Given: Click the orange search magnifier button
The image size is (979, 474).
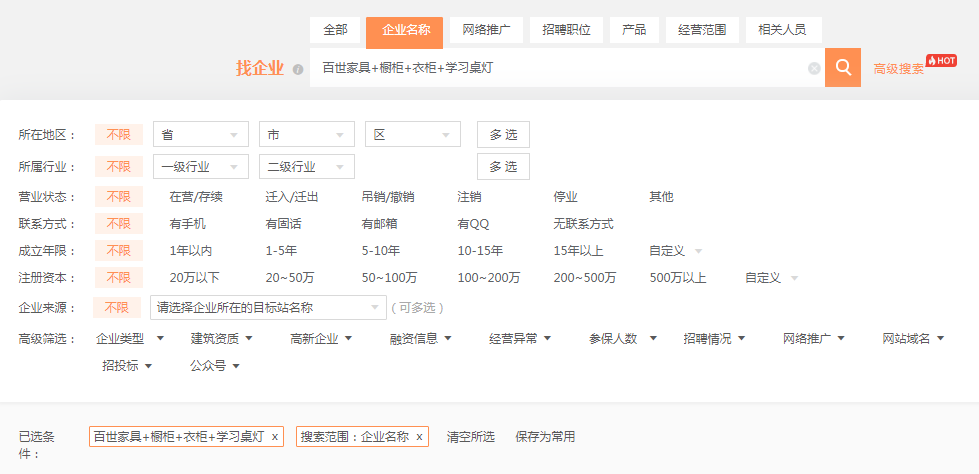Looking at the screenshot, I should click(842, 68).
